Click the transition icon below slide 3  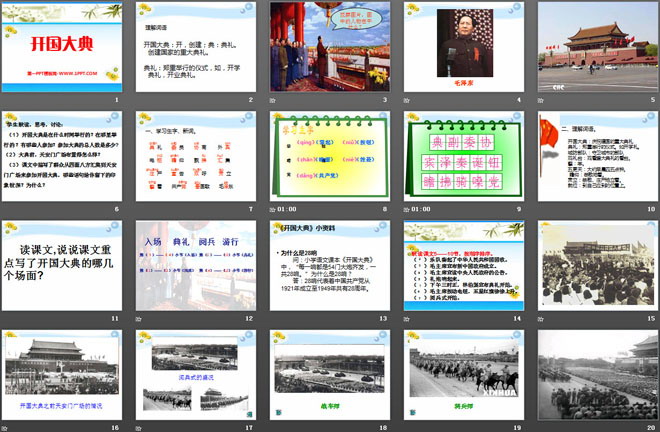click(x=274, y=100)
